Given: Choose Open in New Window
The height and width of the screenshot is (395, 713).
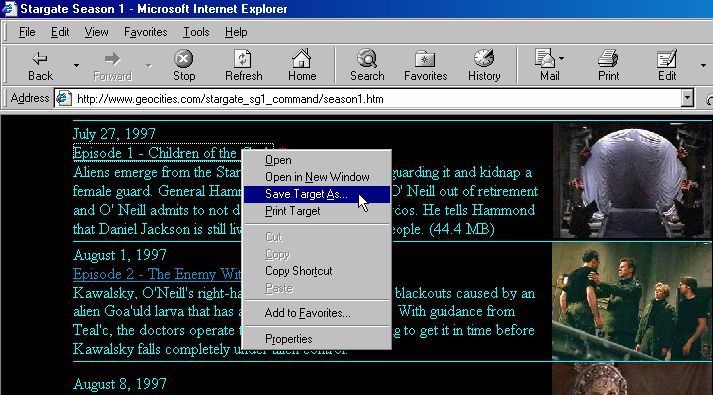Looking at the screenshot, I should 317,177.
